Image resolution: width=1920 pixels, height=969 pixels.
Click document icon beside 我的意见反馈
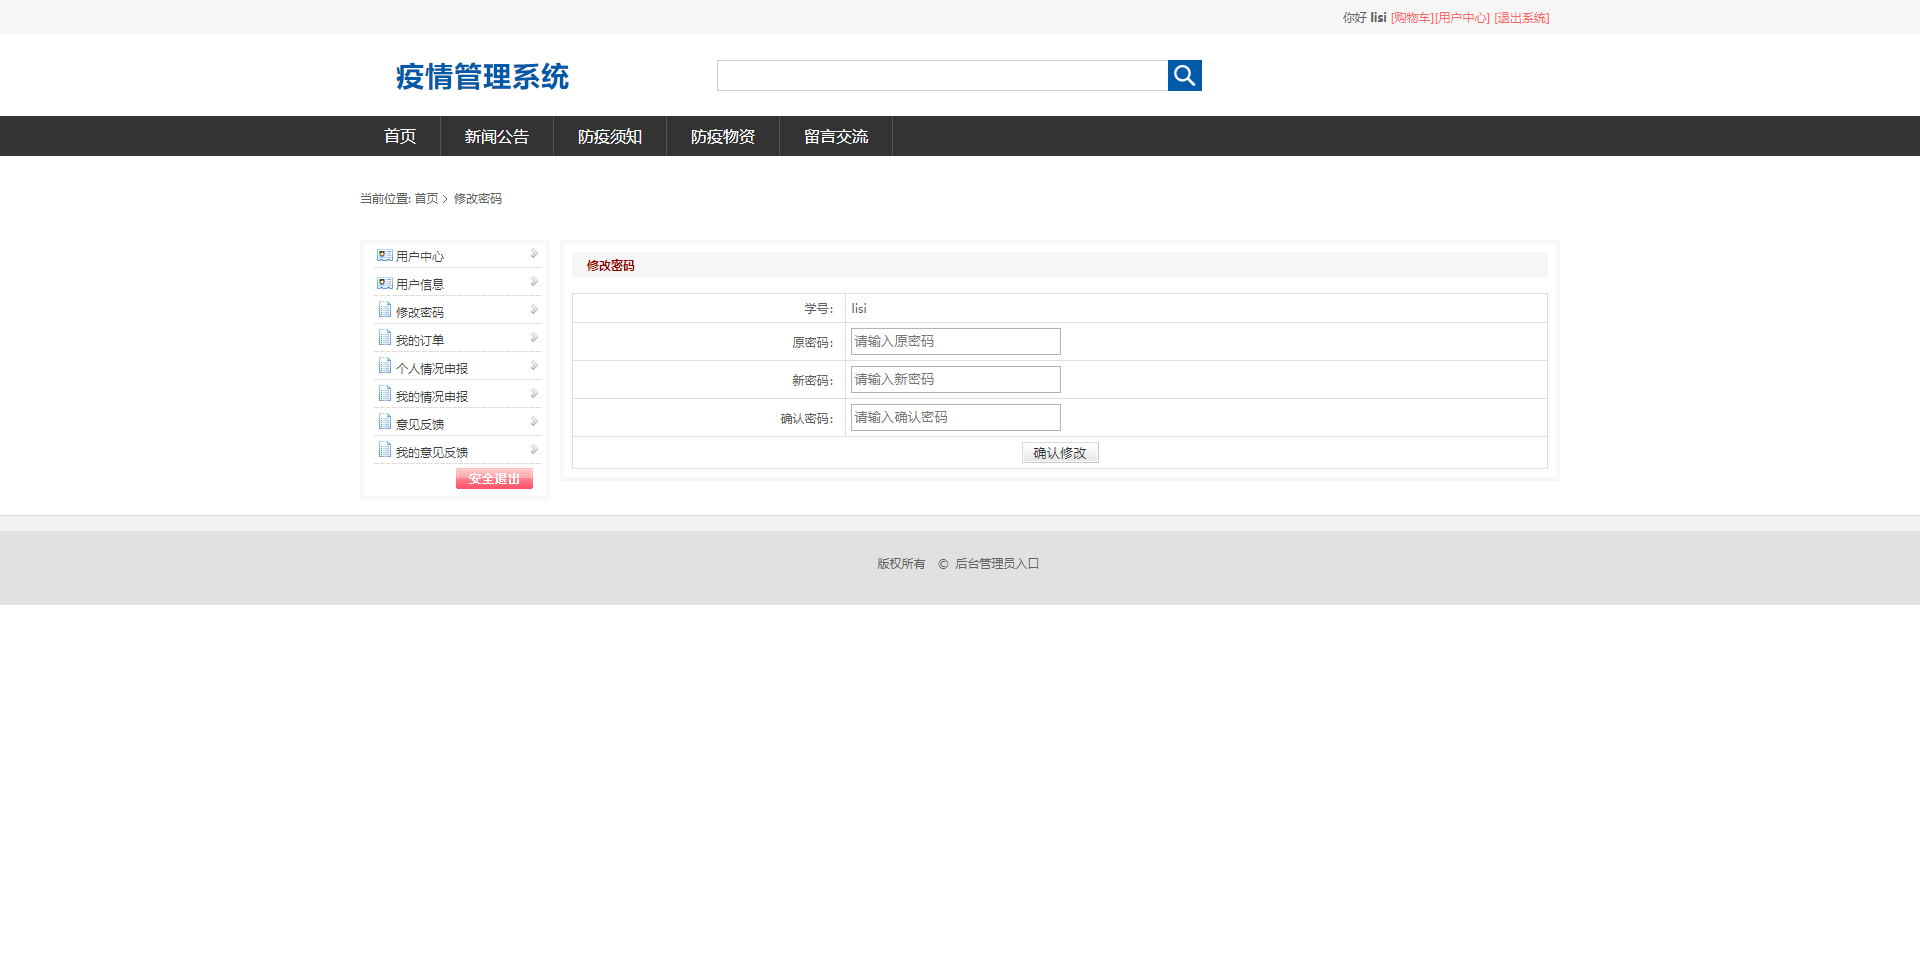pyautogui.click(x=385, y=450)
